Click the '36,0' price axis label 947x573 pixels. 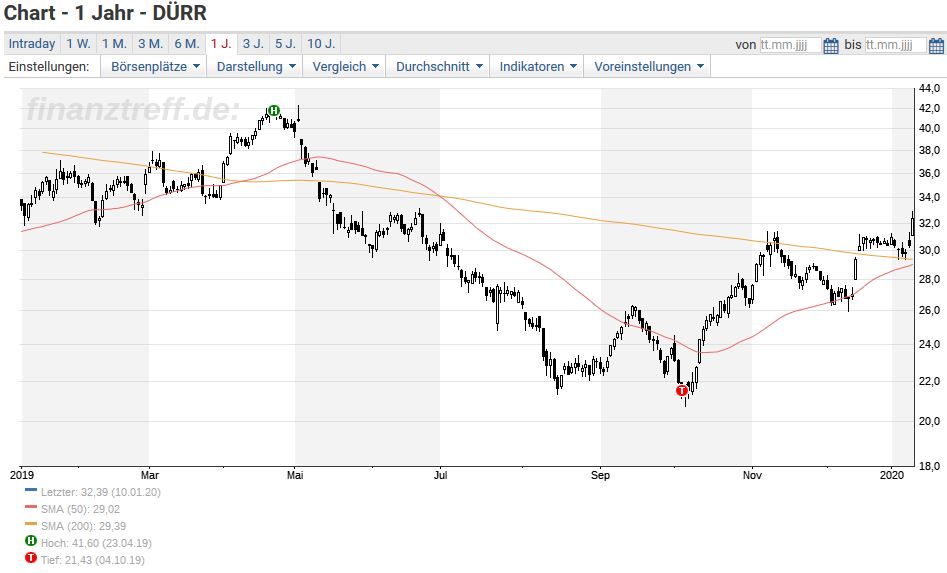click(929, 173)
